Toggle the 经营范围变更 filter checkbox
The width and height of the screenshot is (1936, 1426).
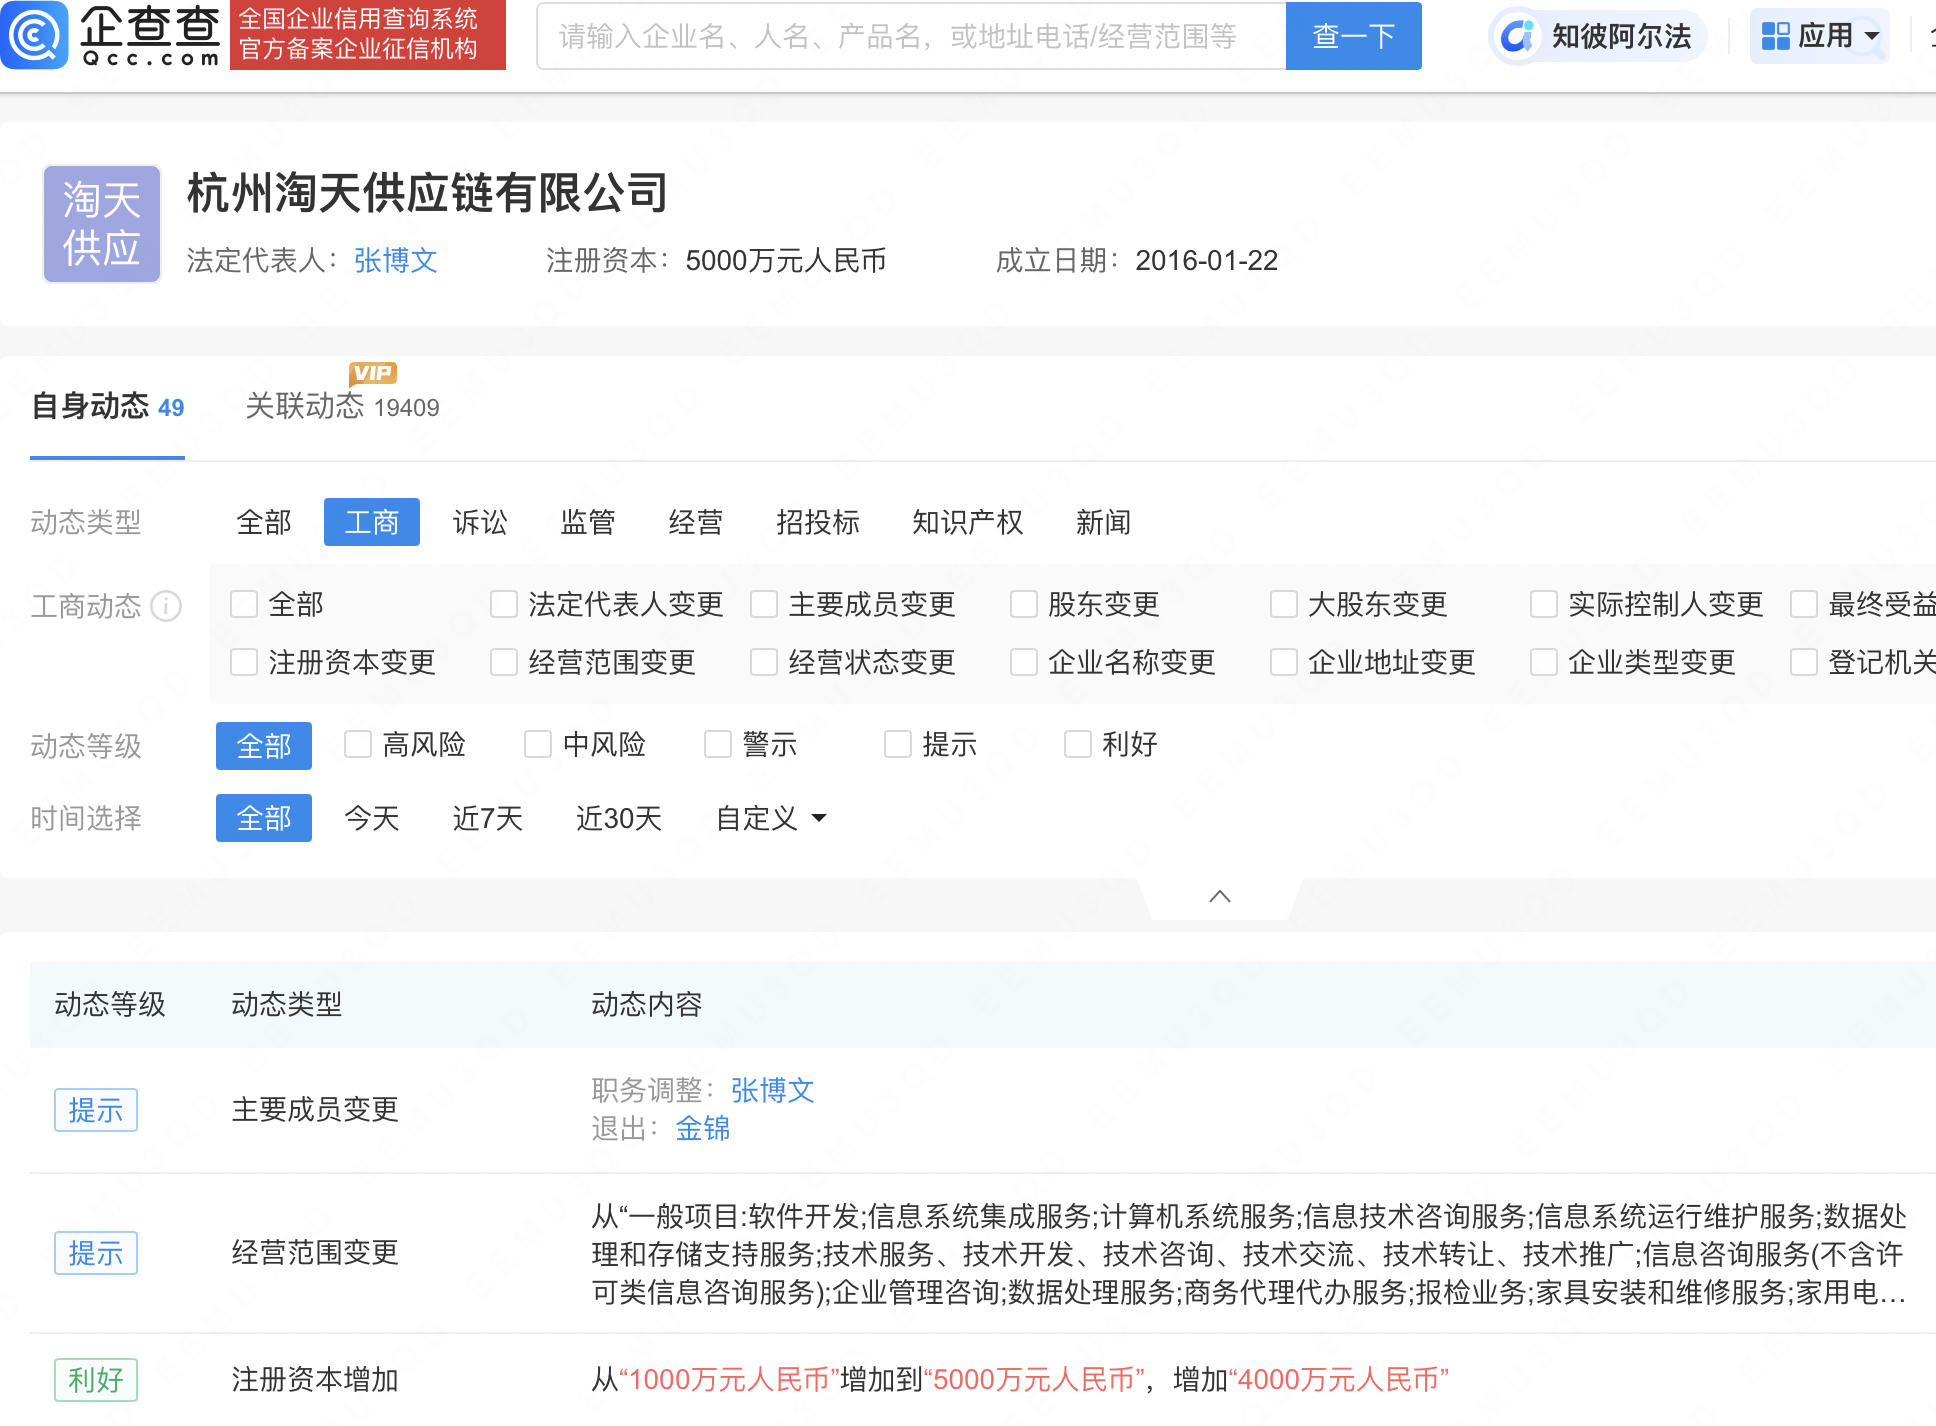[504, 662]
